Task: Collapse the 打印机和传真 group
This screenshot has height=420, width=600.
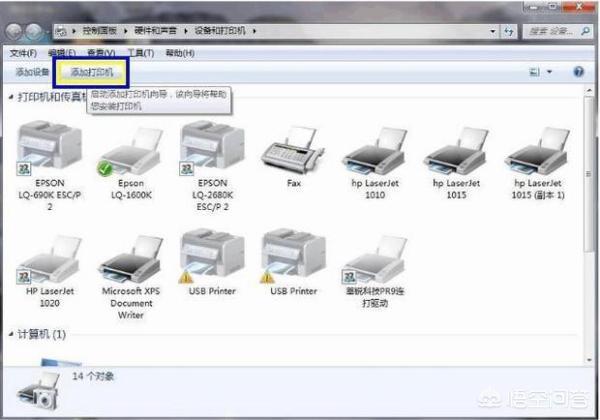Action: coord(11,97)
